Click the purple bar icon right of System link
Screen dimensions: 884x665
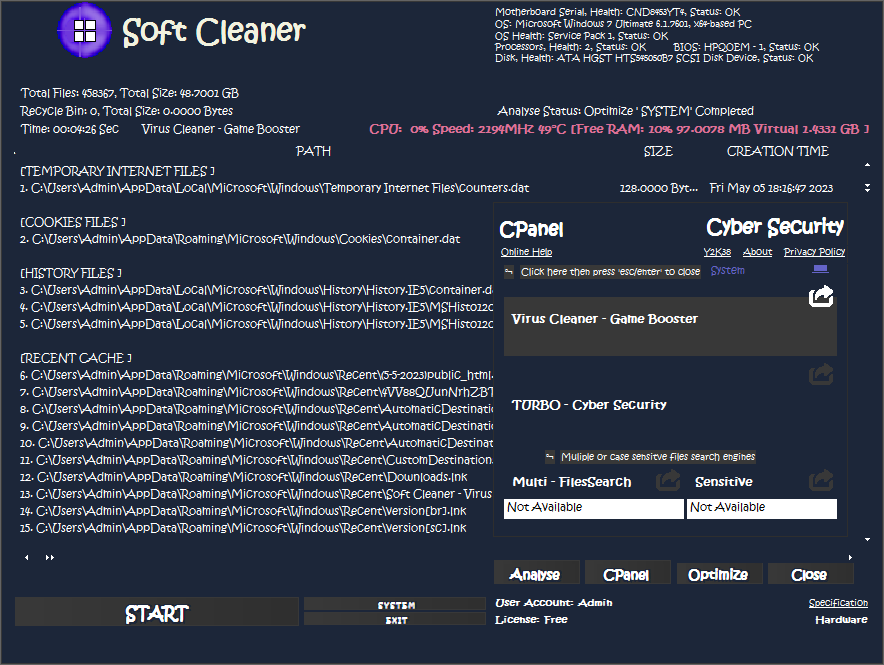coord(820,269)
